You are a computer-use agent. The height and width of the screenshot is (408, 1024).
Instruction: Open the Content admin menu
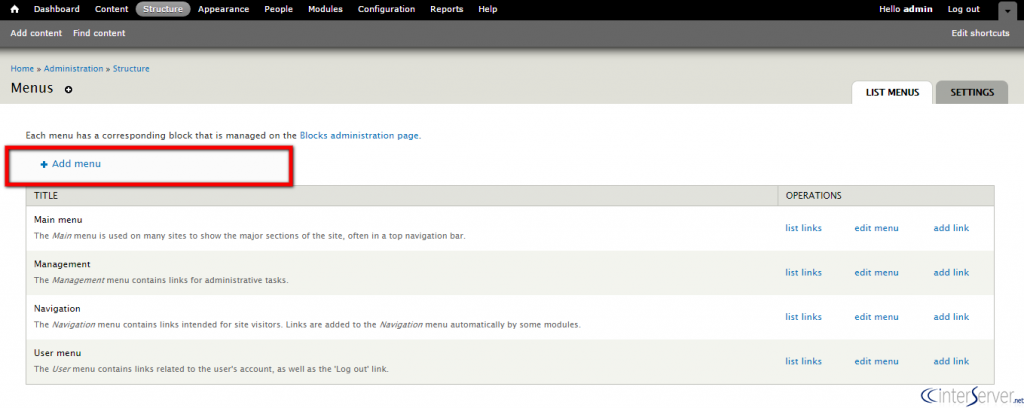[x=112, y=9]
